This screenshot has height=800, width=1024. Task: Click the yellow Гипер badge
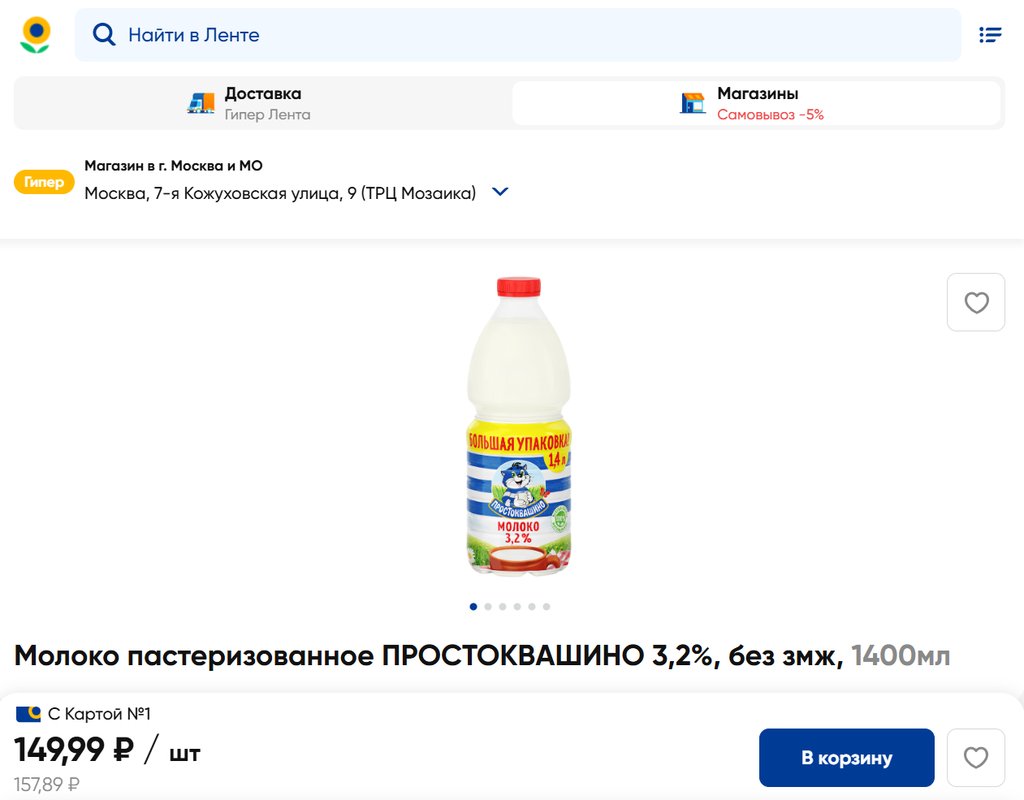tap(44, 182)
